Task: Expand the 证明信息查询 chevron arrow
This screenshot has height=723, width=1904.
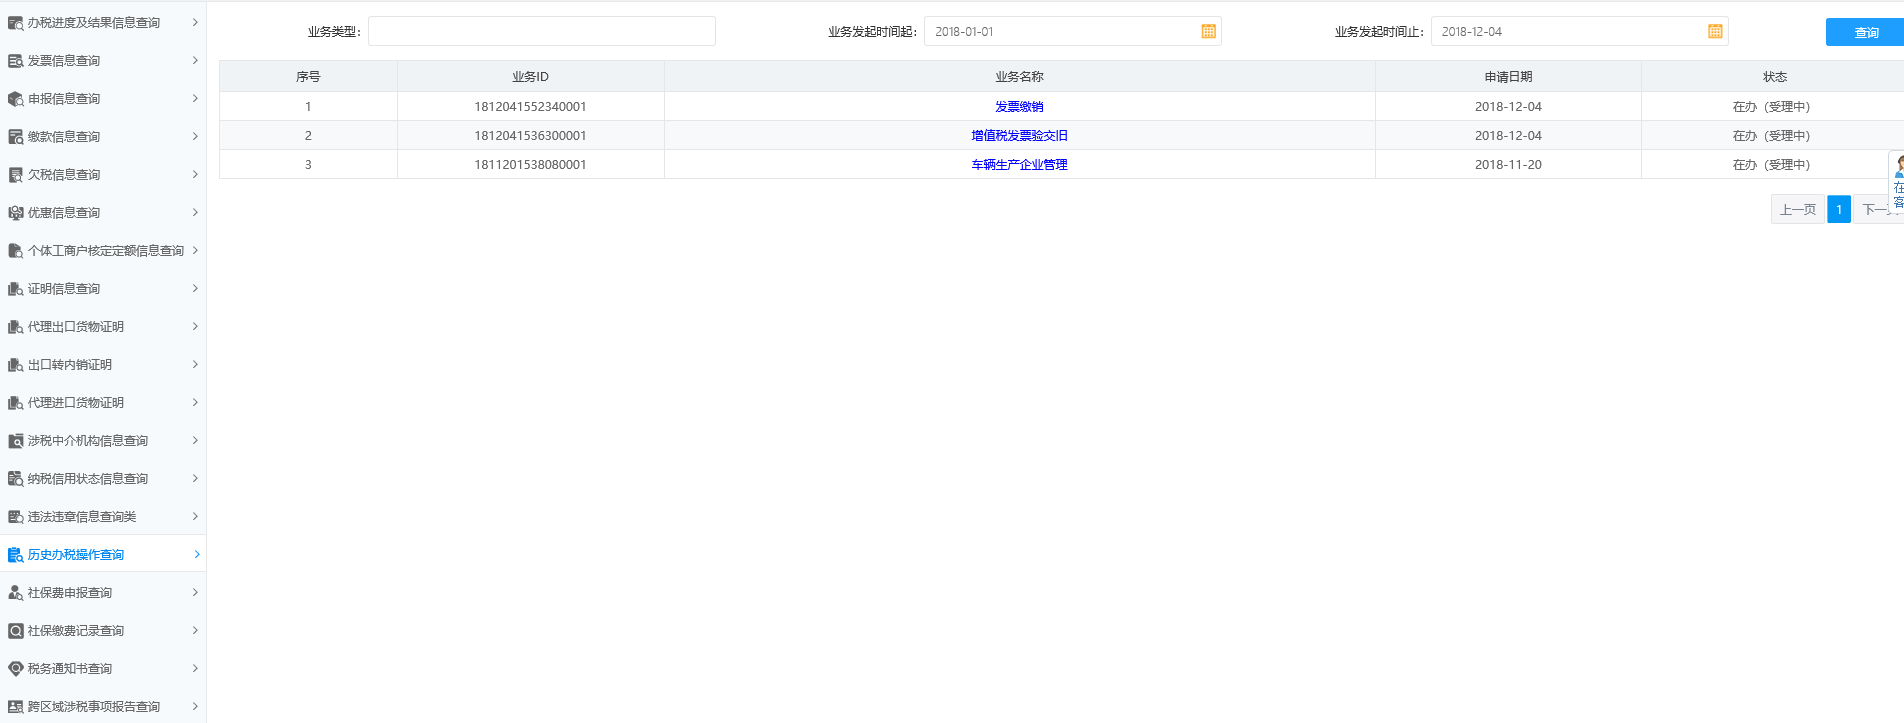Action: [195, 289]
